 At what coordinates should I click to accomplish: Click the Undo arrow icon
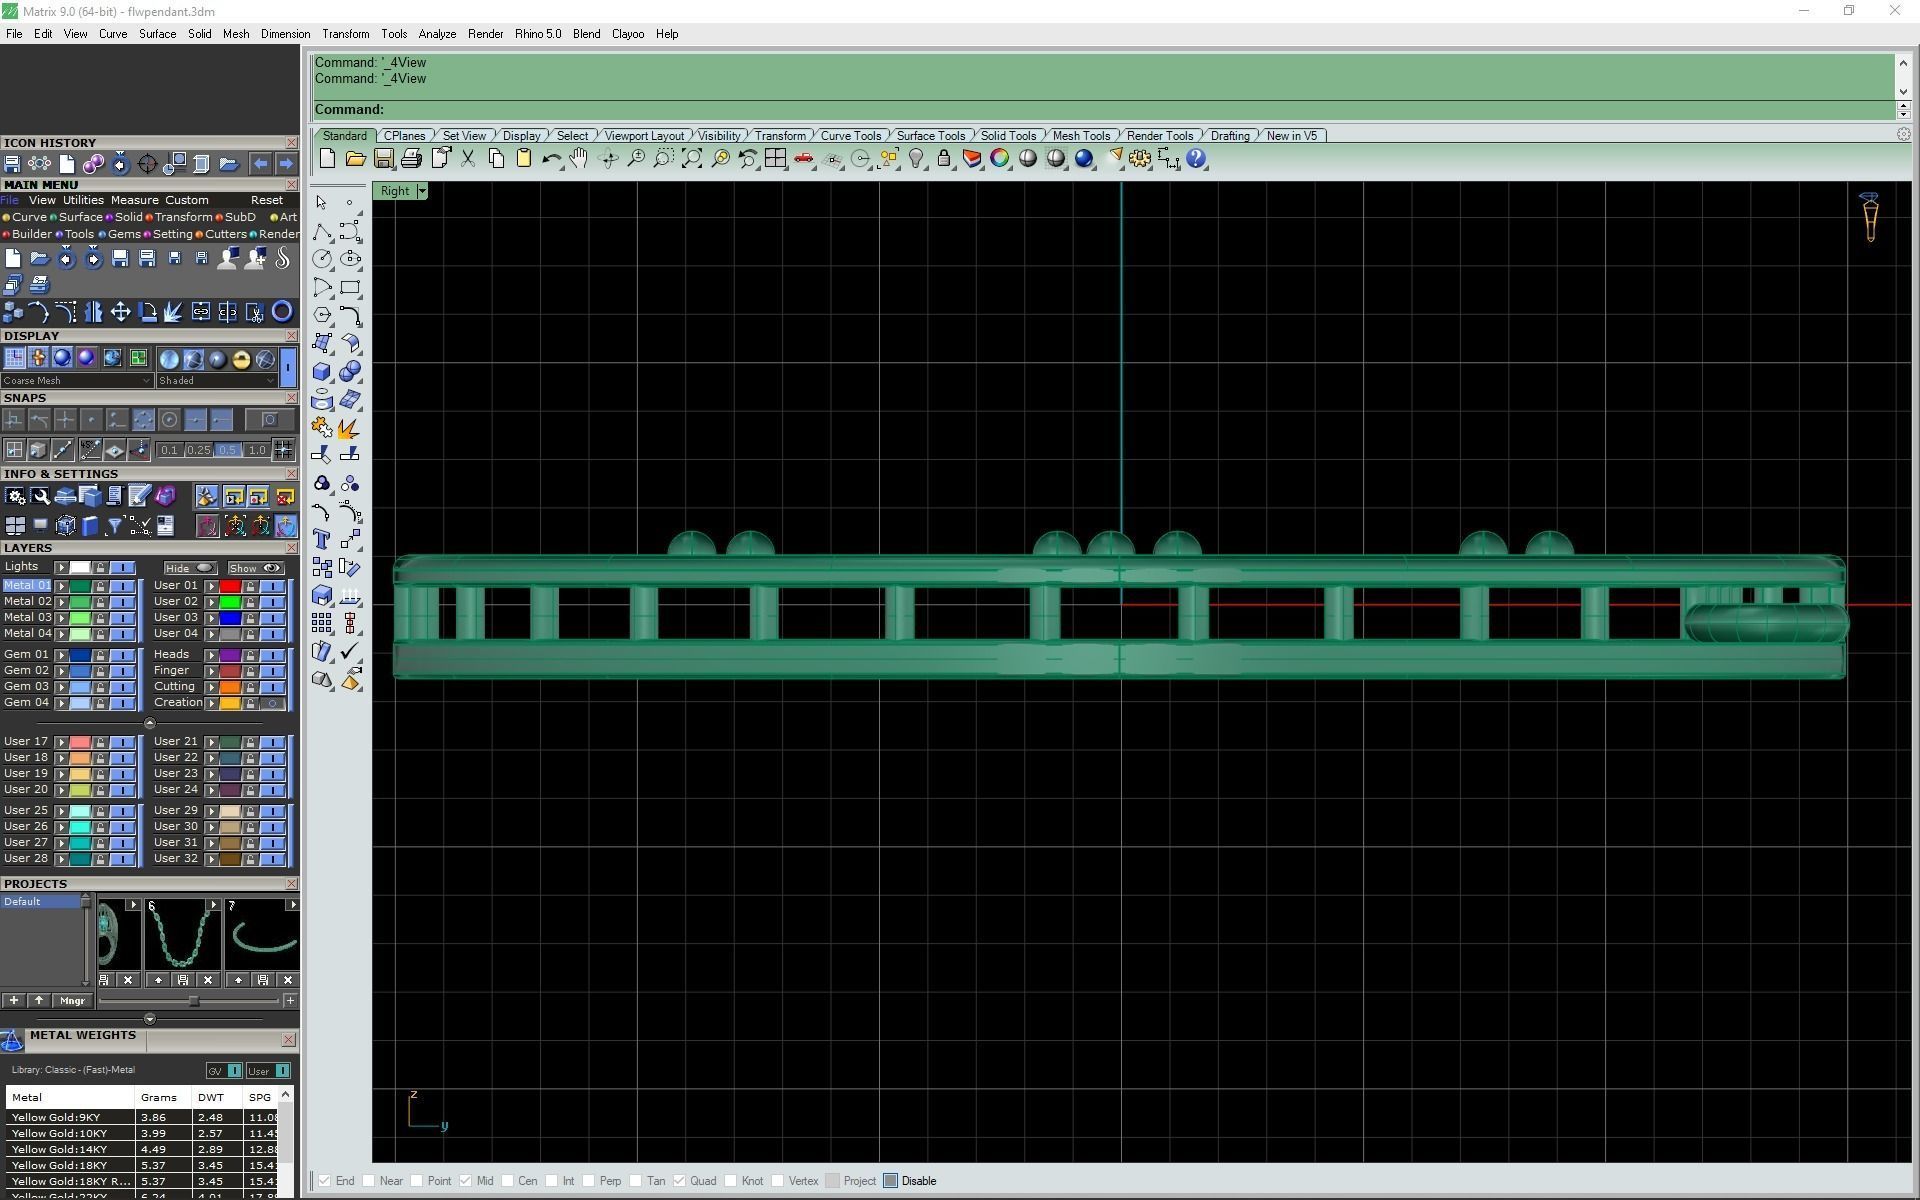[550, 159]
